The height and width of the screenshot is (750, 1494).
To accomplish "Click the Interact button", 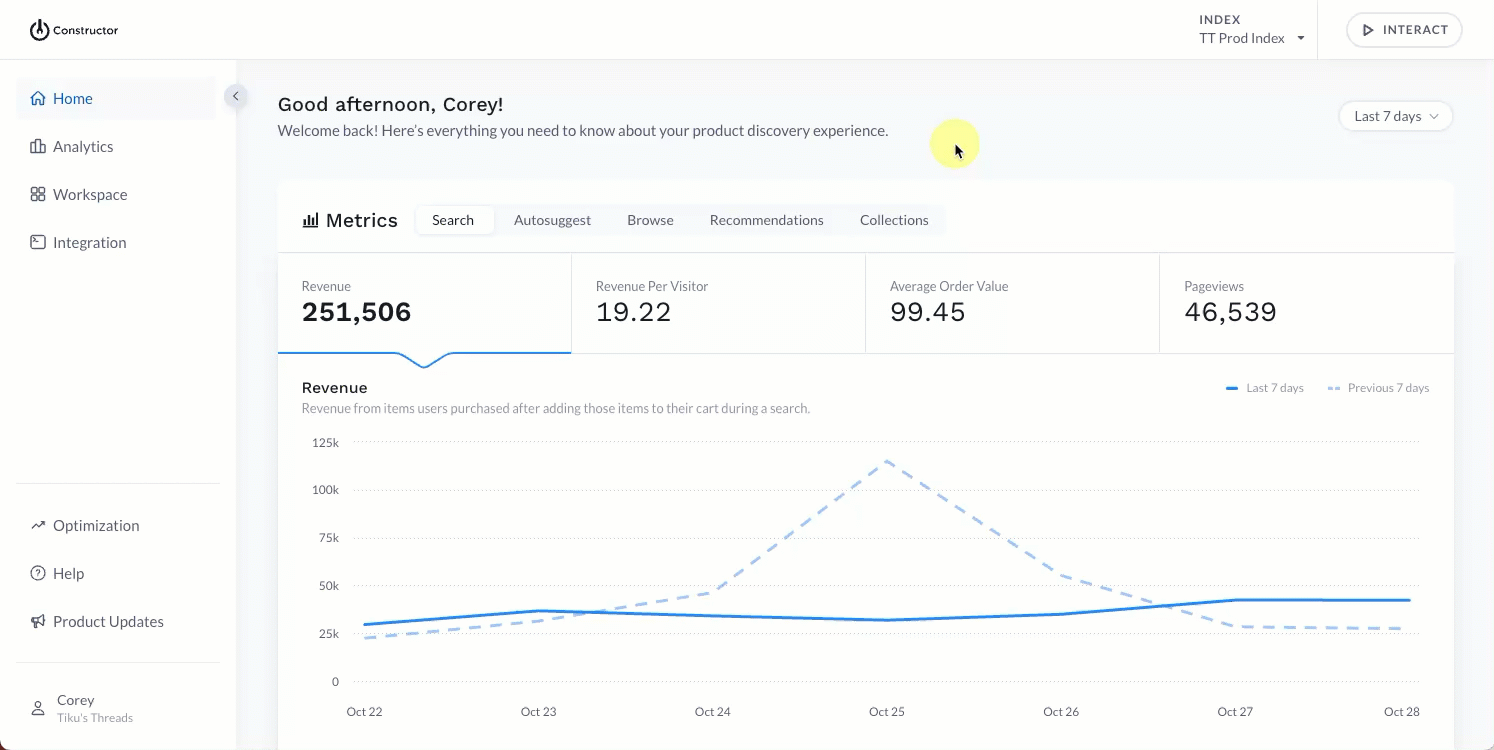I will pyautogui.click(x=1404, y=30).
